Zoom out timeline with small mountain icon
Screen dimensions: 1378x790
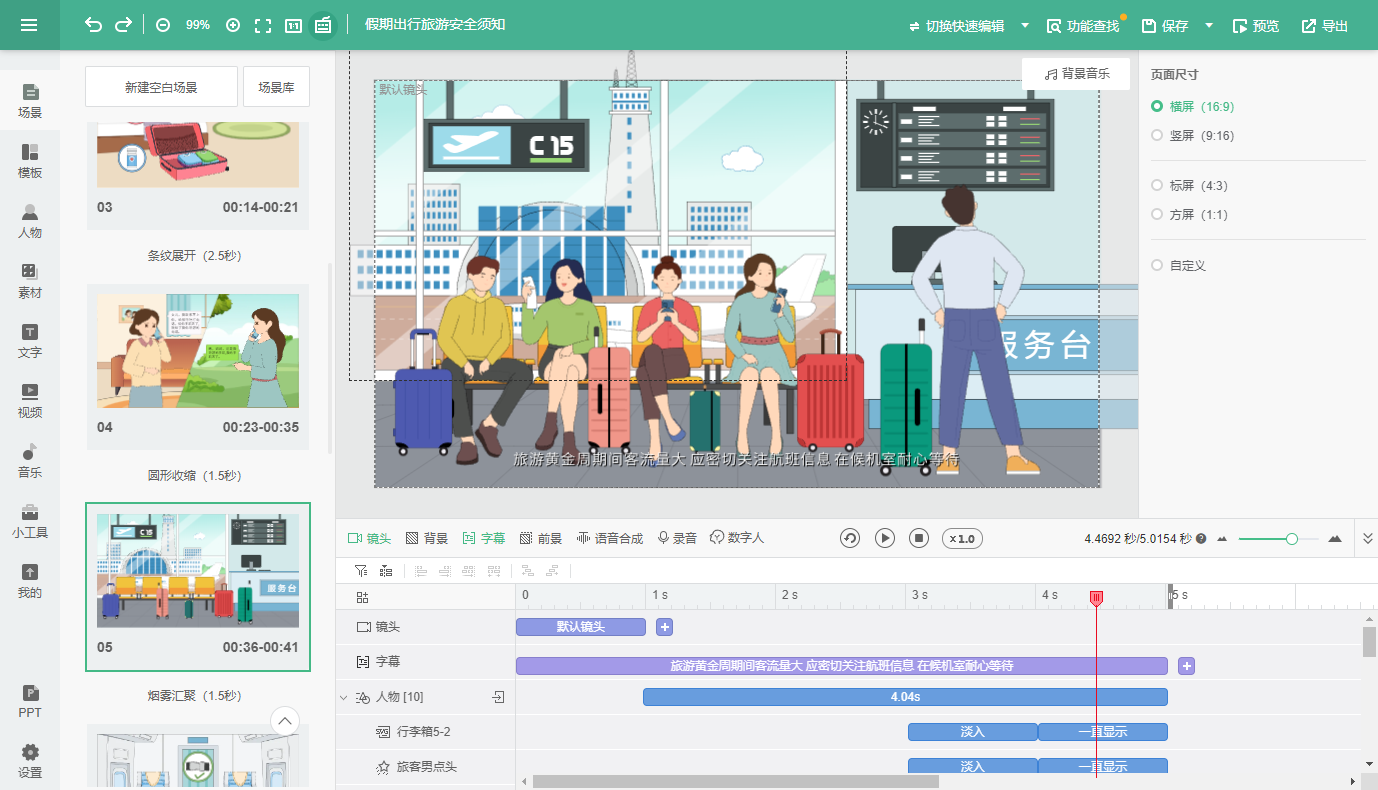click(1222, 539)
